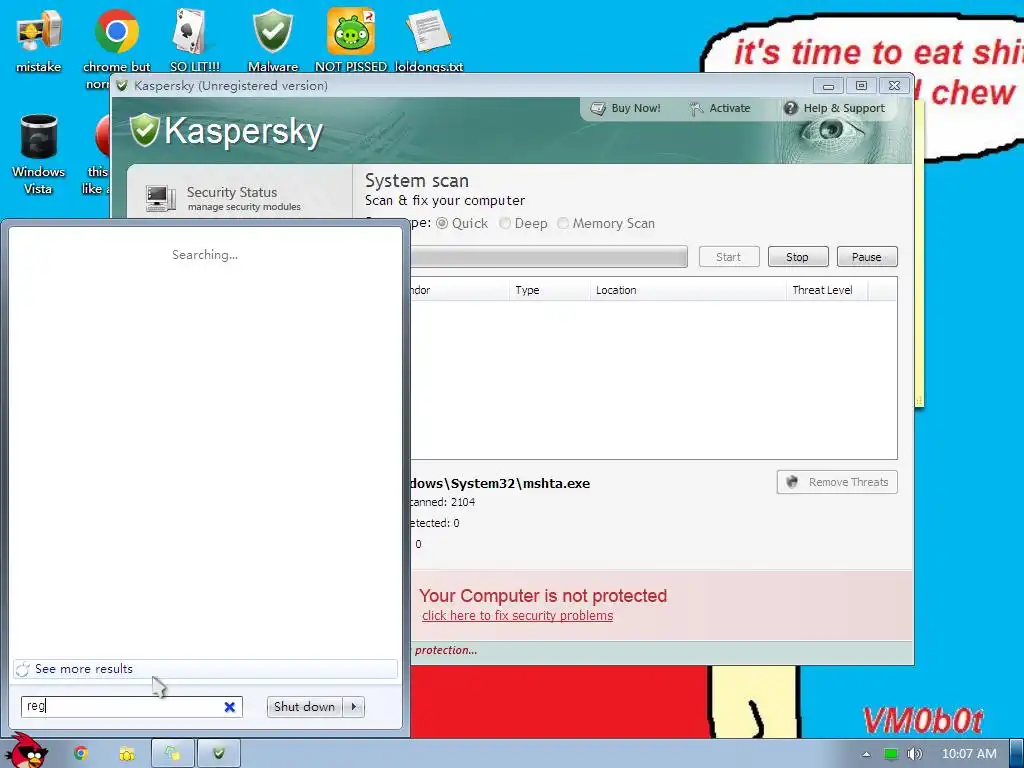Click 'click here to fix security problems' link
The height and width of the screenshot is (768, 1024).
[x=517, y=616]
